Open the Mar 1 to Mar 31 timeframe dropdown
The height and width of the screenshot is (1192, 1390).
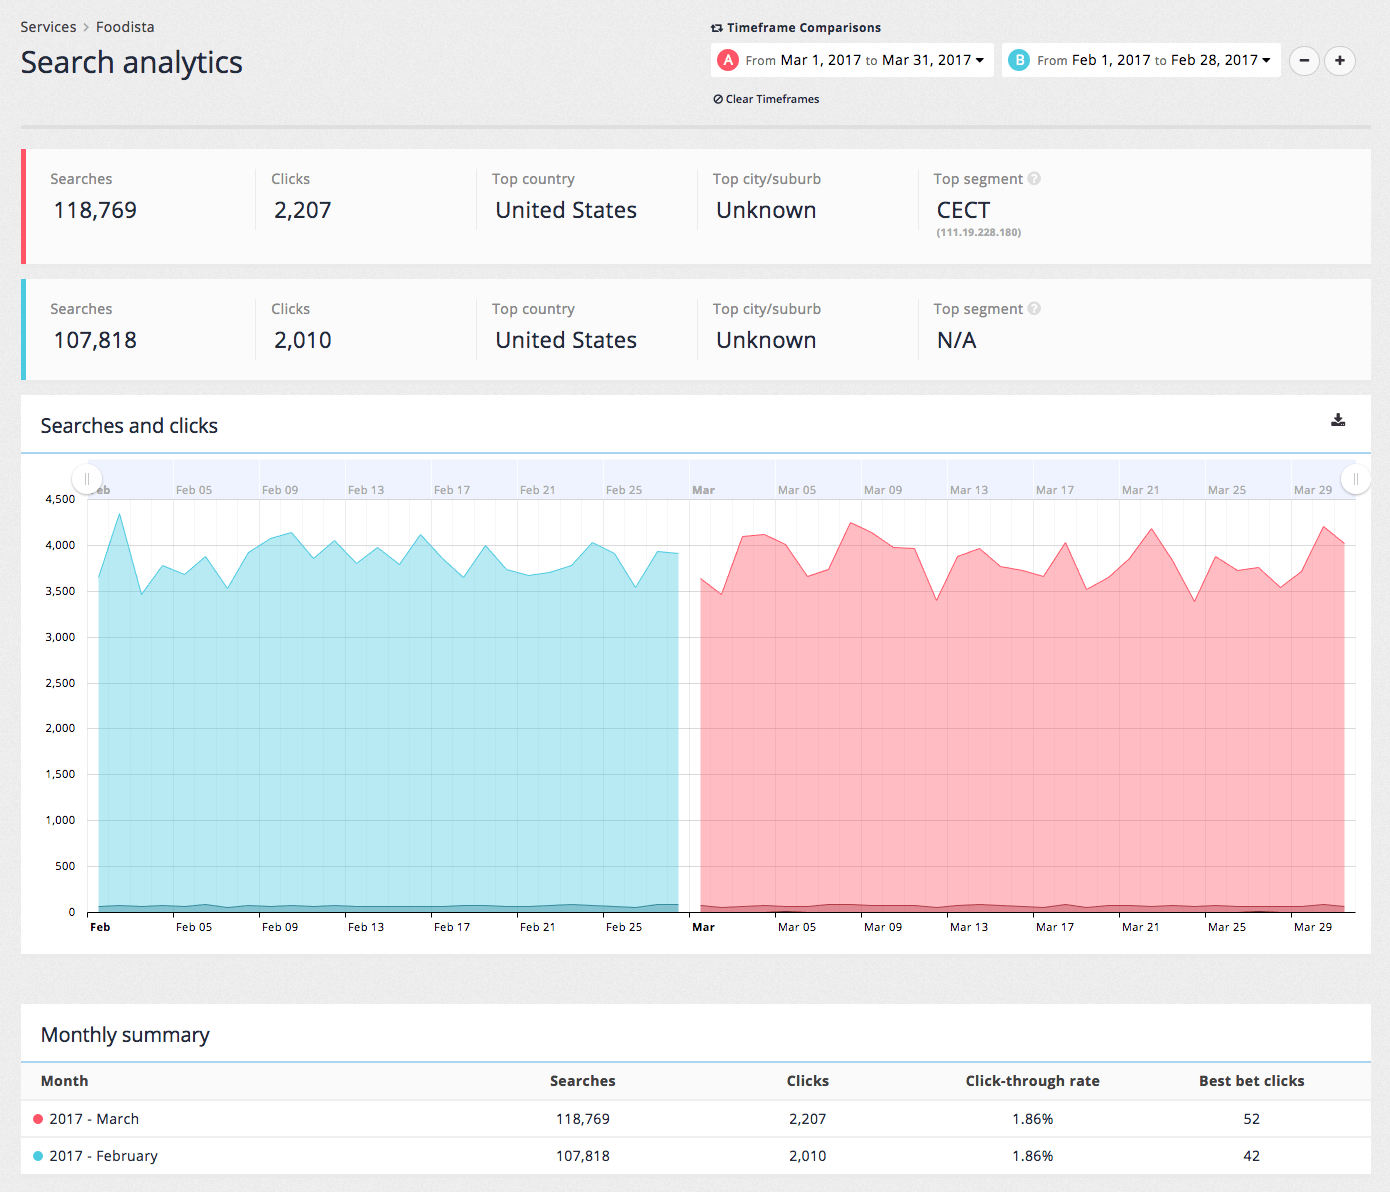(x=979, y=60)
